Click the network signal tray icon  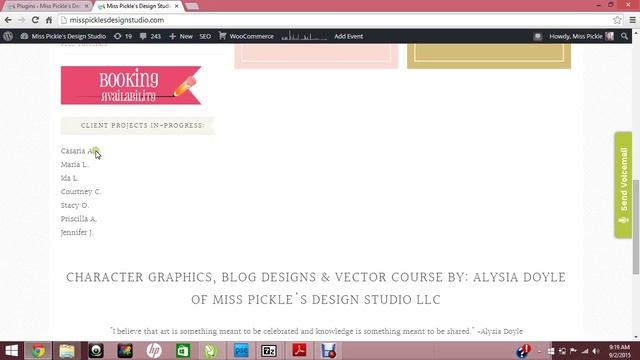[x=585, y=351]
